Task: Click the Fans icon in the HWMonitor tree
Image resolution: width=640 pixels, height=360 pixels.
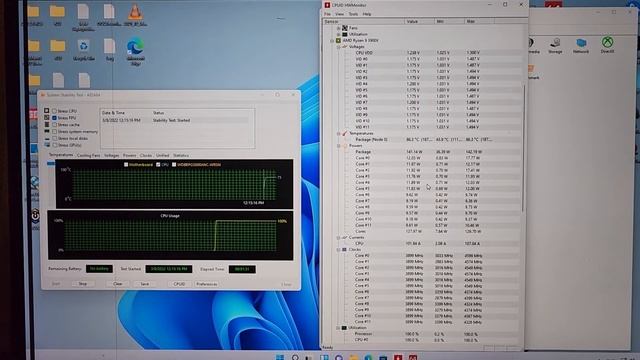Action: (344, 28)
